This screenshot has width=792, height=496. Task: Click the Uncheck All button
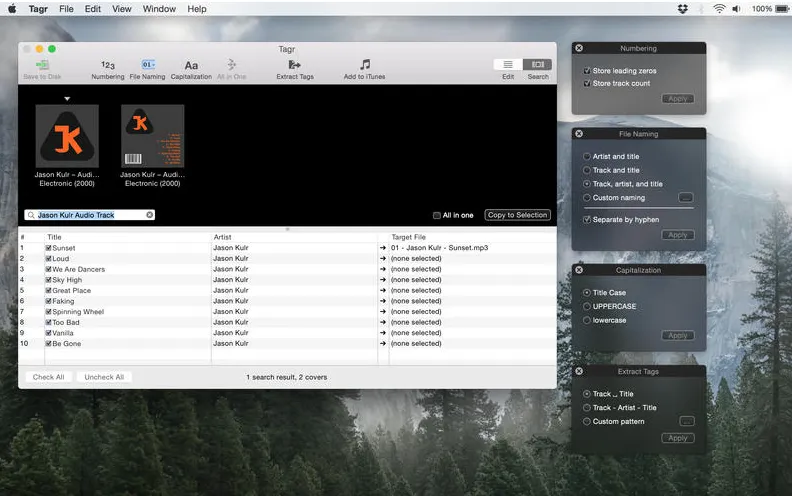pyautogui.click(x=104, y=377)
